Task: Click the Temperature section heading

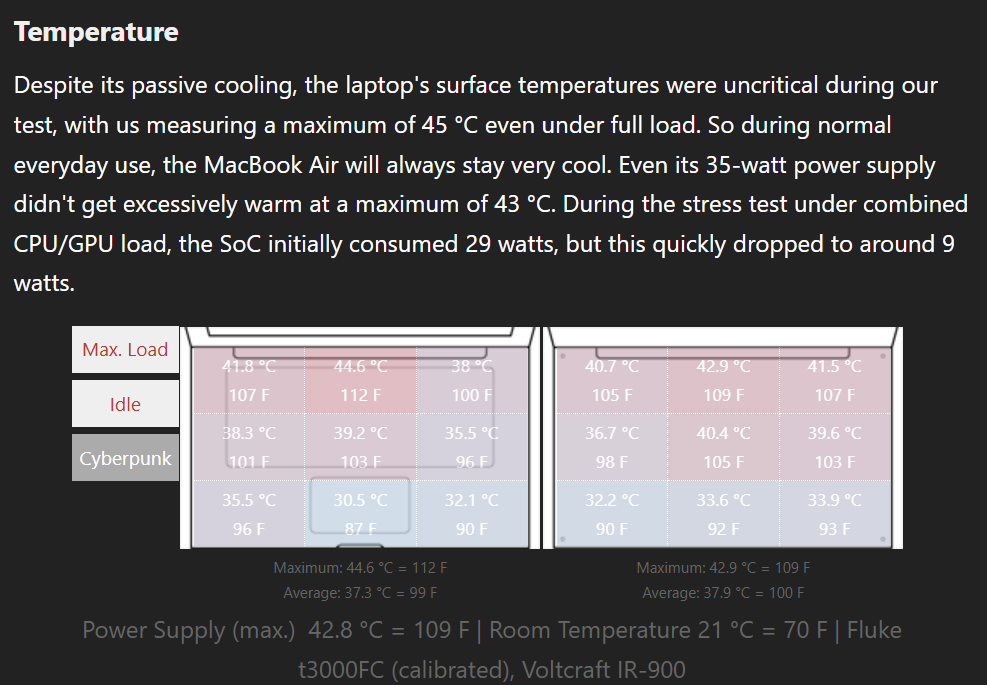Action: coord(96,31)
